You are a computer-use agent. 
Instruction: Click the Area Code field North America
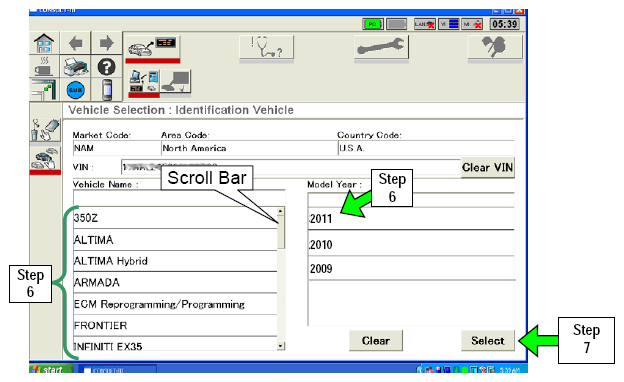(x=249, y=148)
